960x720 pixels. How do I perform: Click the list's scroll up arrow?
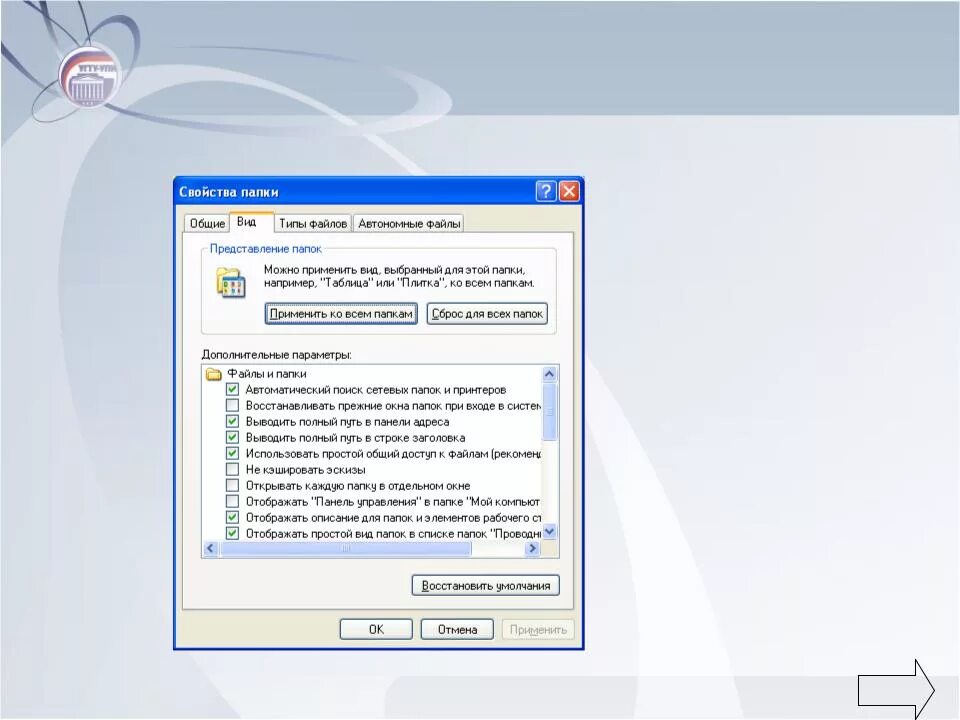[x=549, y=373]
